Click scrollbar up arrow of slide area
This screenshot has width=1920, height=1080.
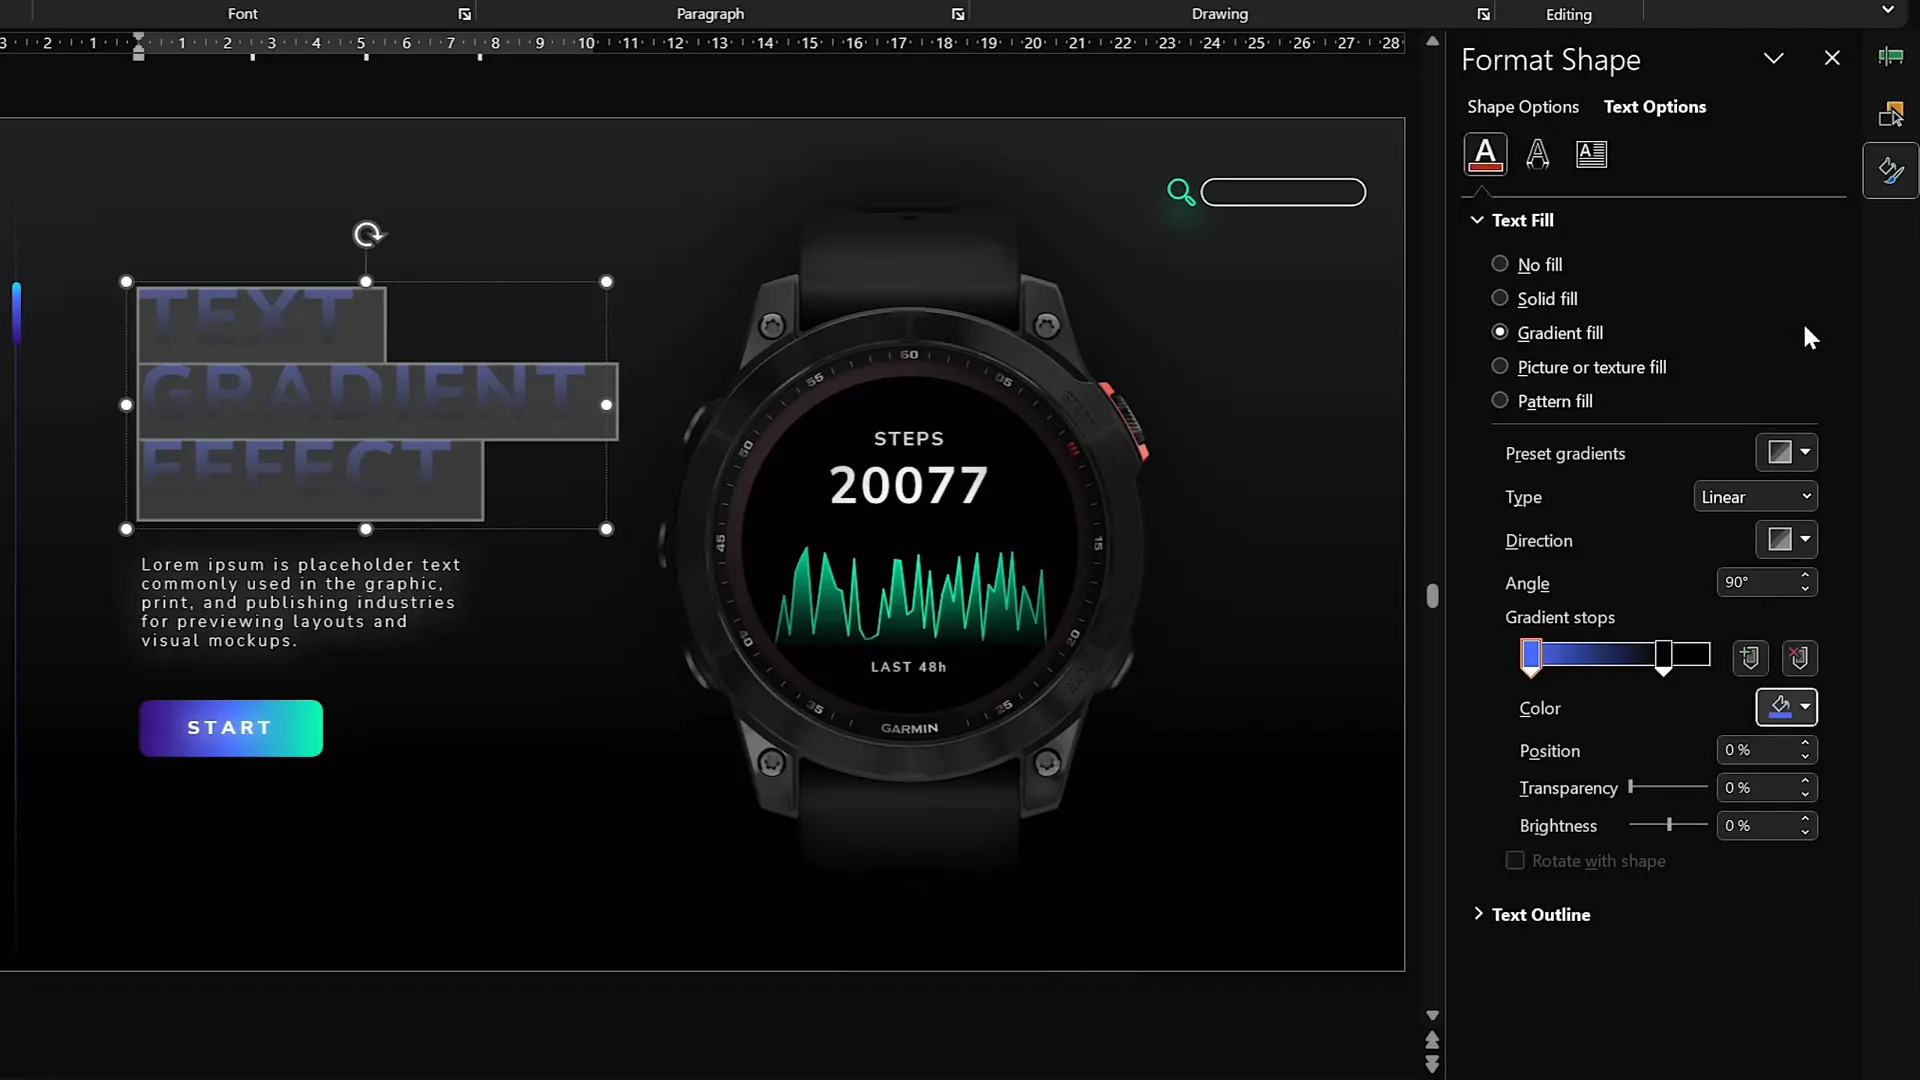(x=1432, y=41)
